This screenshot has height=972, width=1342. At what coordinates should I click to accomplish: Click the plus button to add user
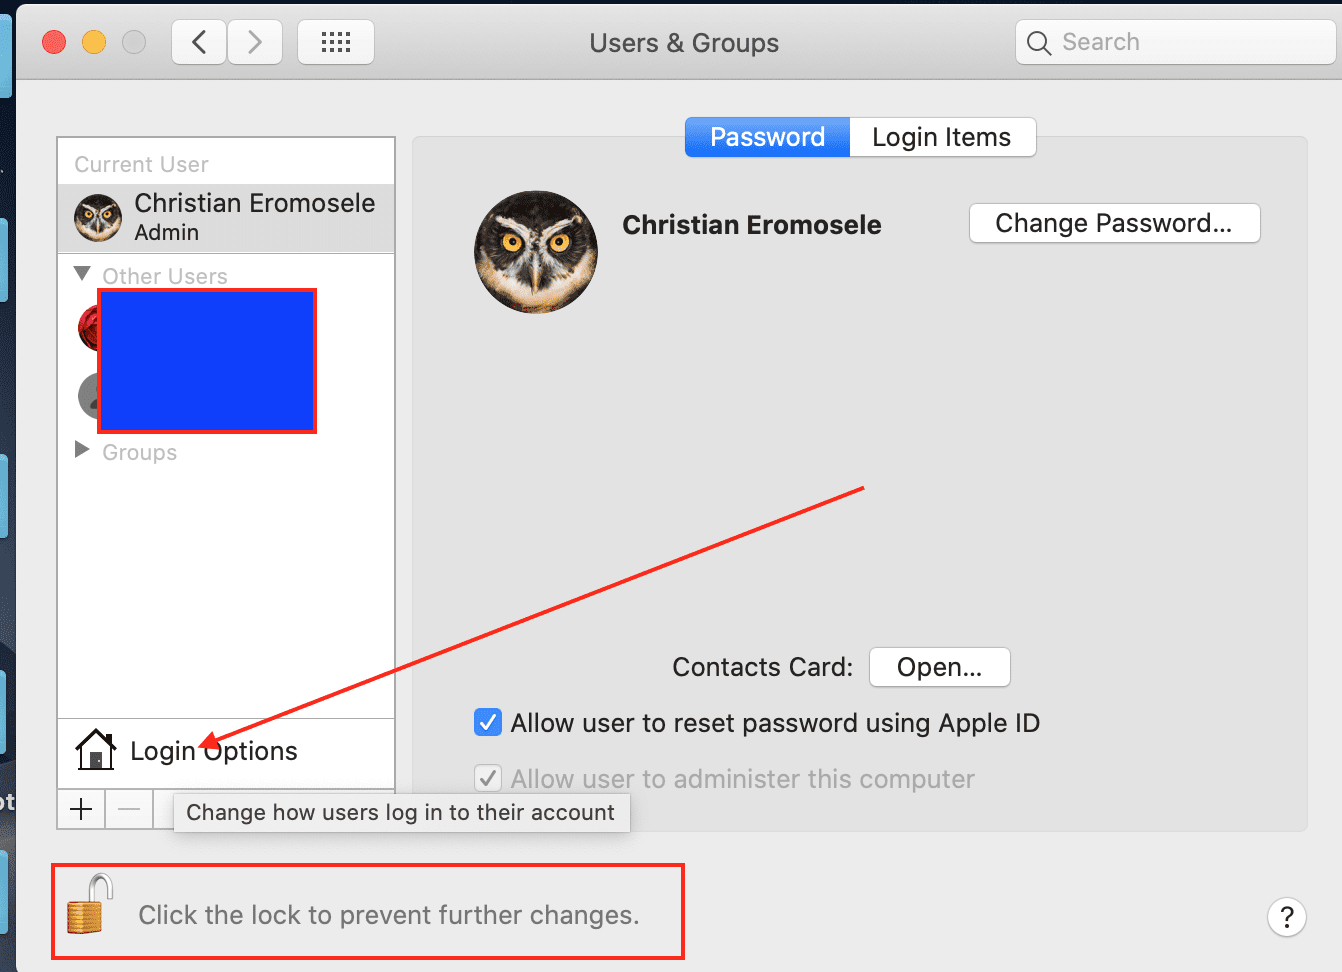(x=82, y=809)
